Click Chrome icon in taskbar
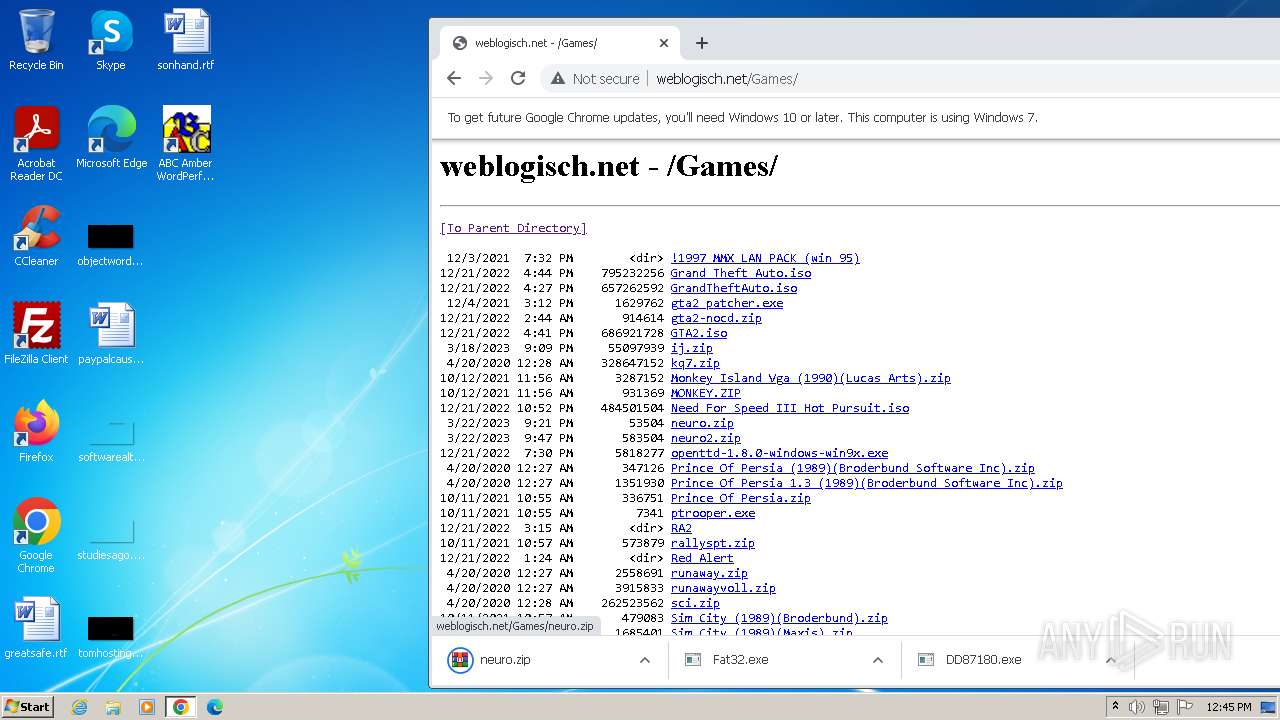1280x720 pixels. [x=180, y=707]
